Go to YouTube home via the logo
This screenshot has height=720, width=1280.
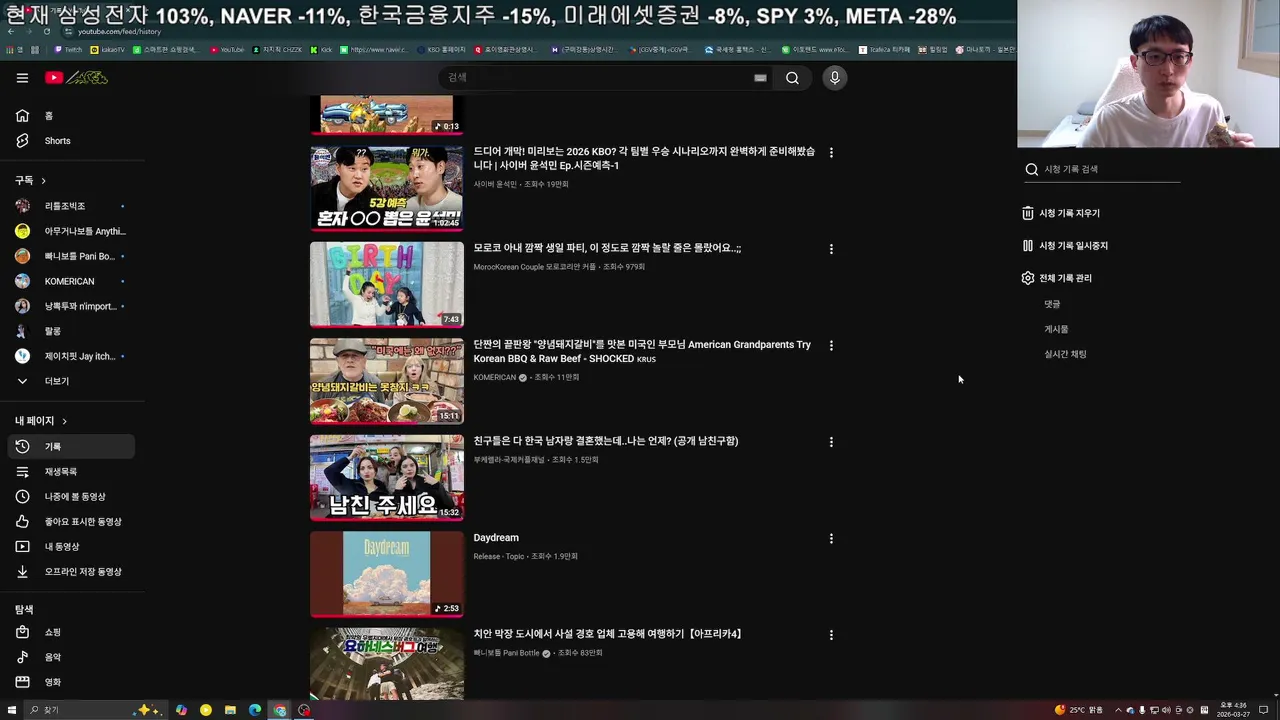[76, 78]
